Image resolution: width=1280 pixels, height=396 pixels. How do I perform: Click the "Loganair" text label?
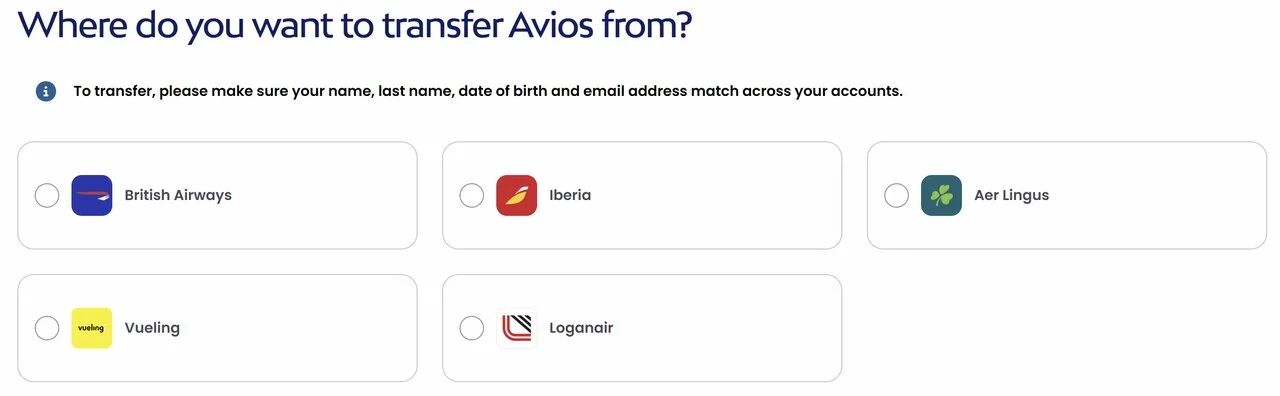(x=581, y=328)
